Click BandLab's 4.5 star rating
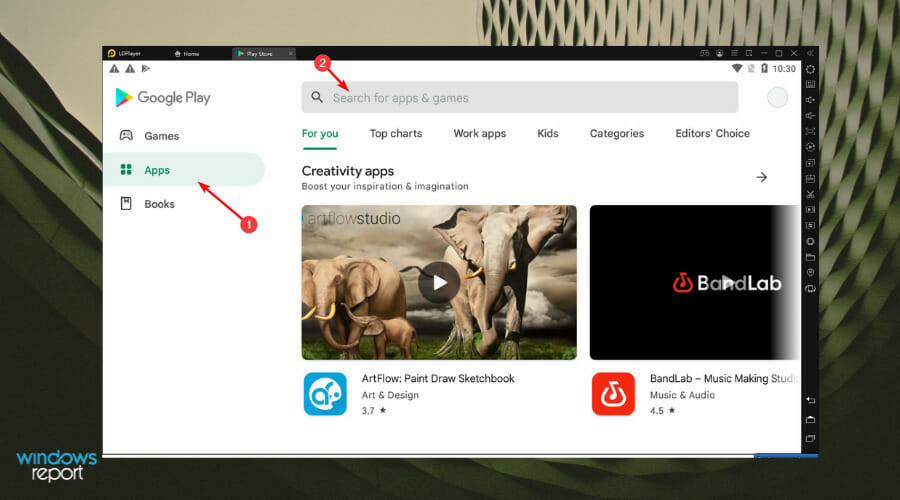 [x=663, y=410]
